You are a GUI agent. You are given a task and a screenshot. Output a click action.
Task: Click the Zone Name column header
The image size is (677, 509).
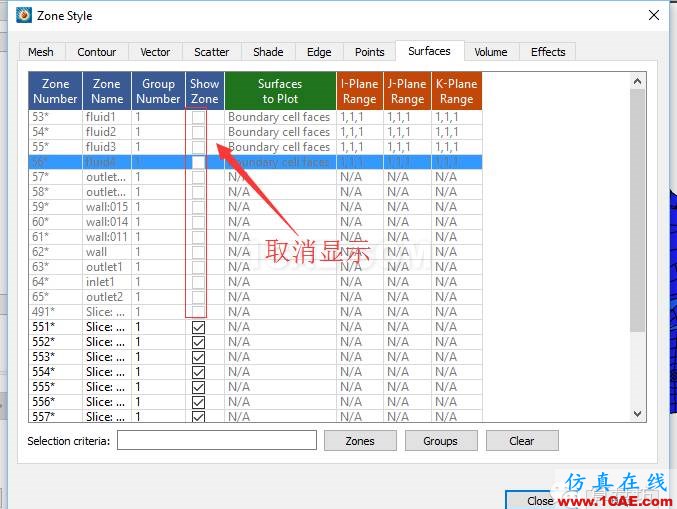[x=107, y=91]
